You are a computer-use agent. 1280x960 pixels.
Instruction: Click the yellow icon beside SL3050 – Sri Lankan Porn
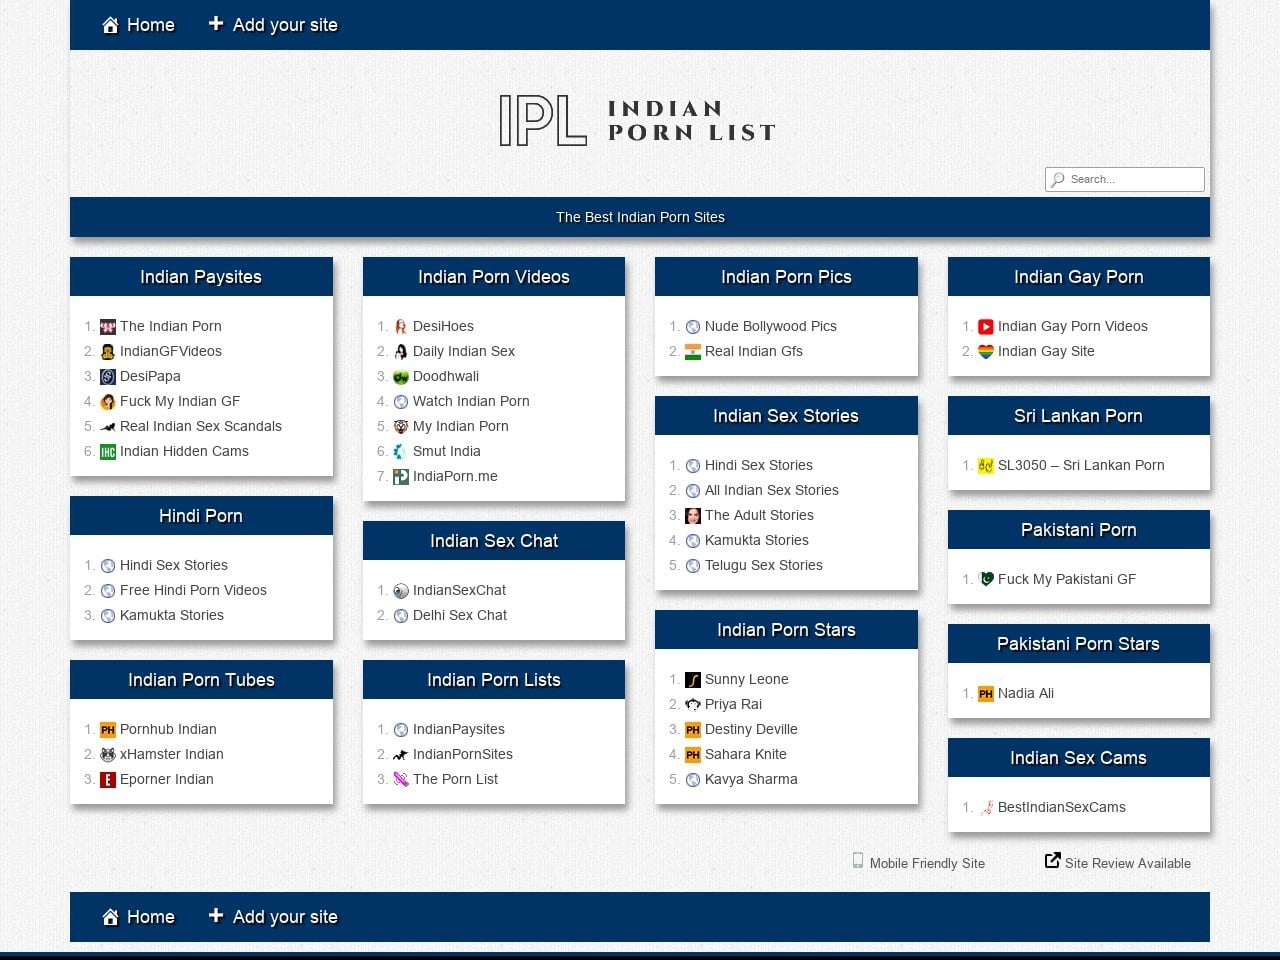click(x=986, y=466)
